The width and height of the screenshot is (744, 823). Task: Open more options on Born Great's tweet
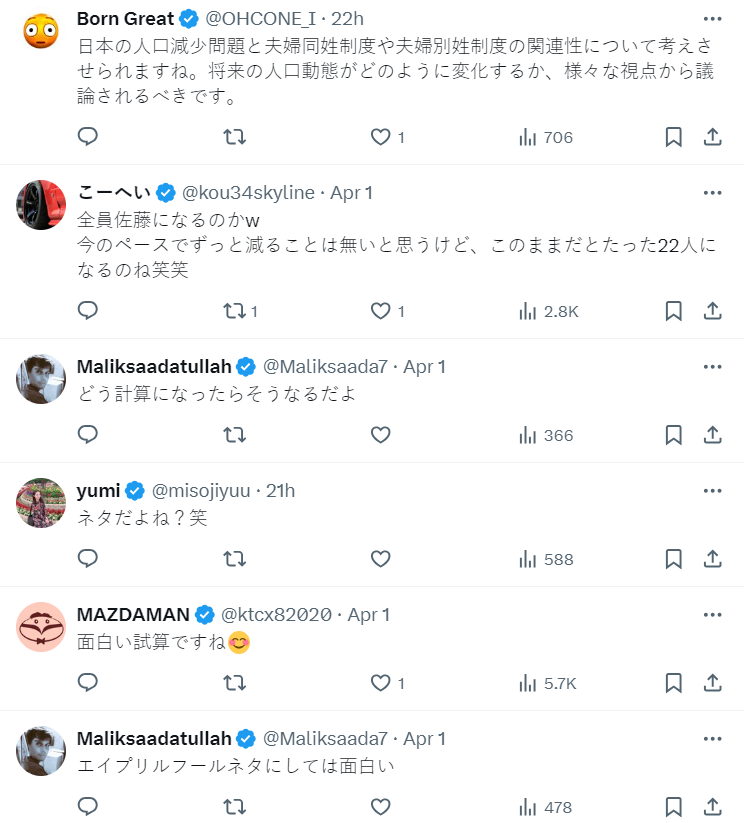(712, 19)
